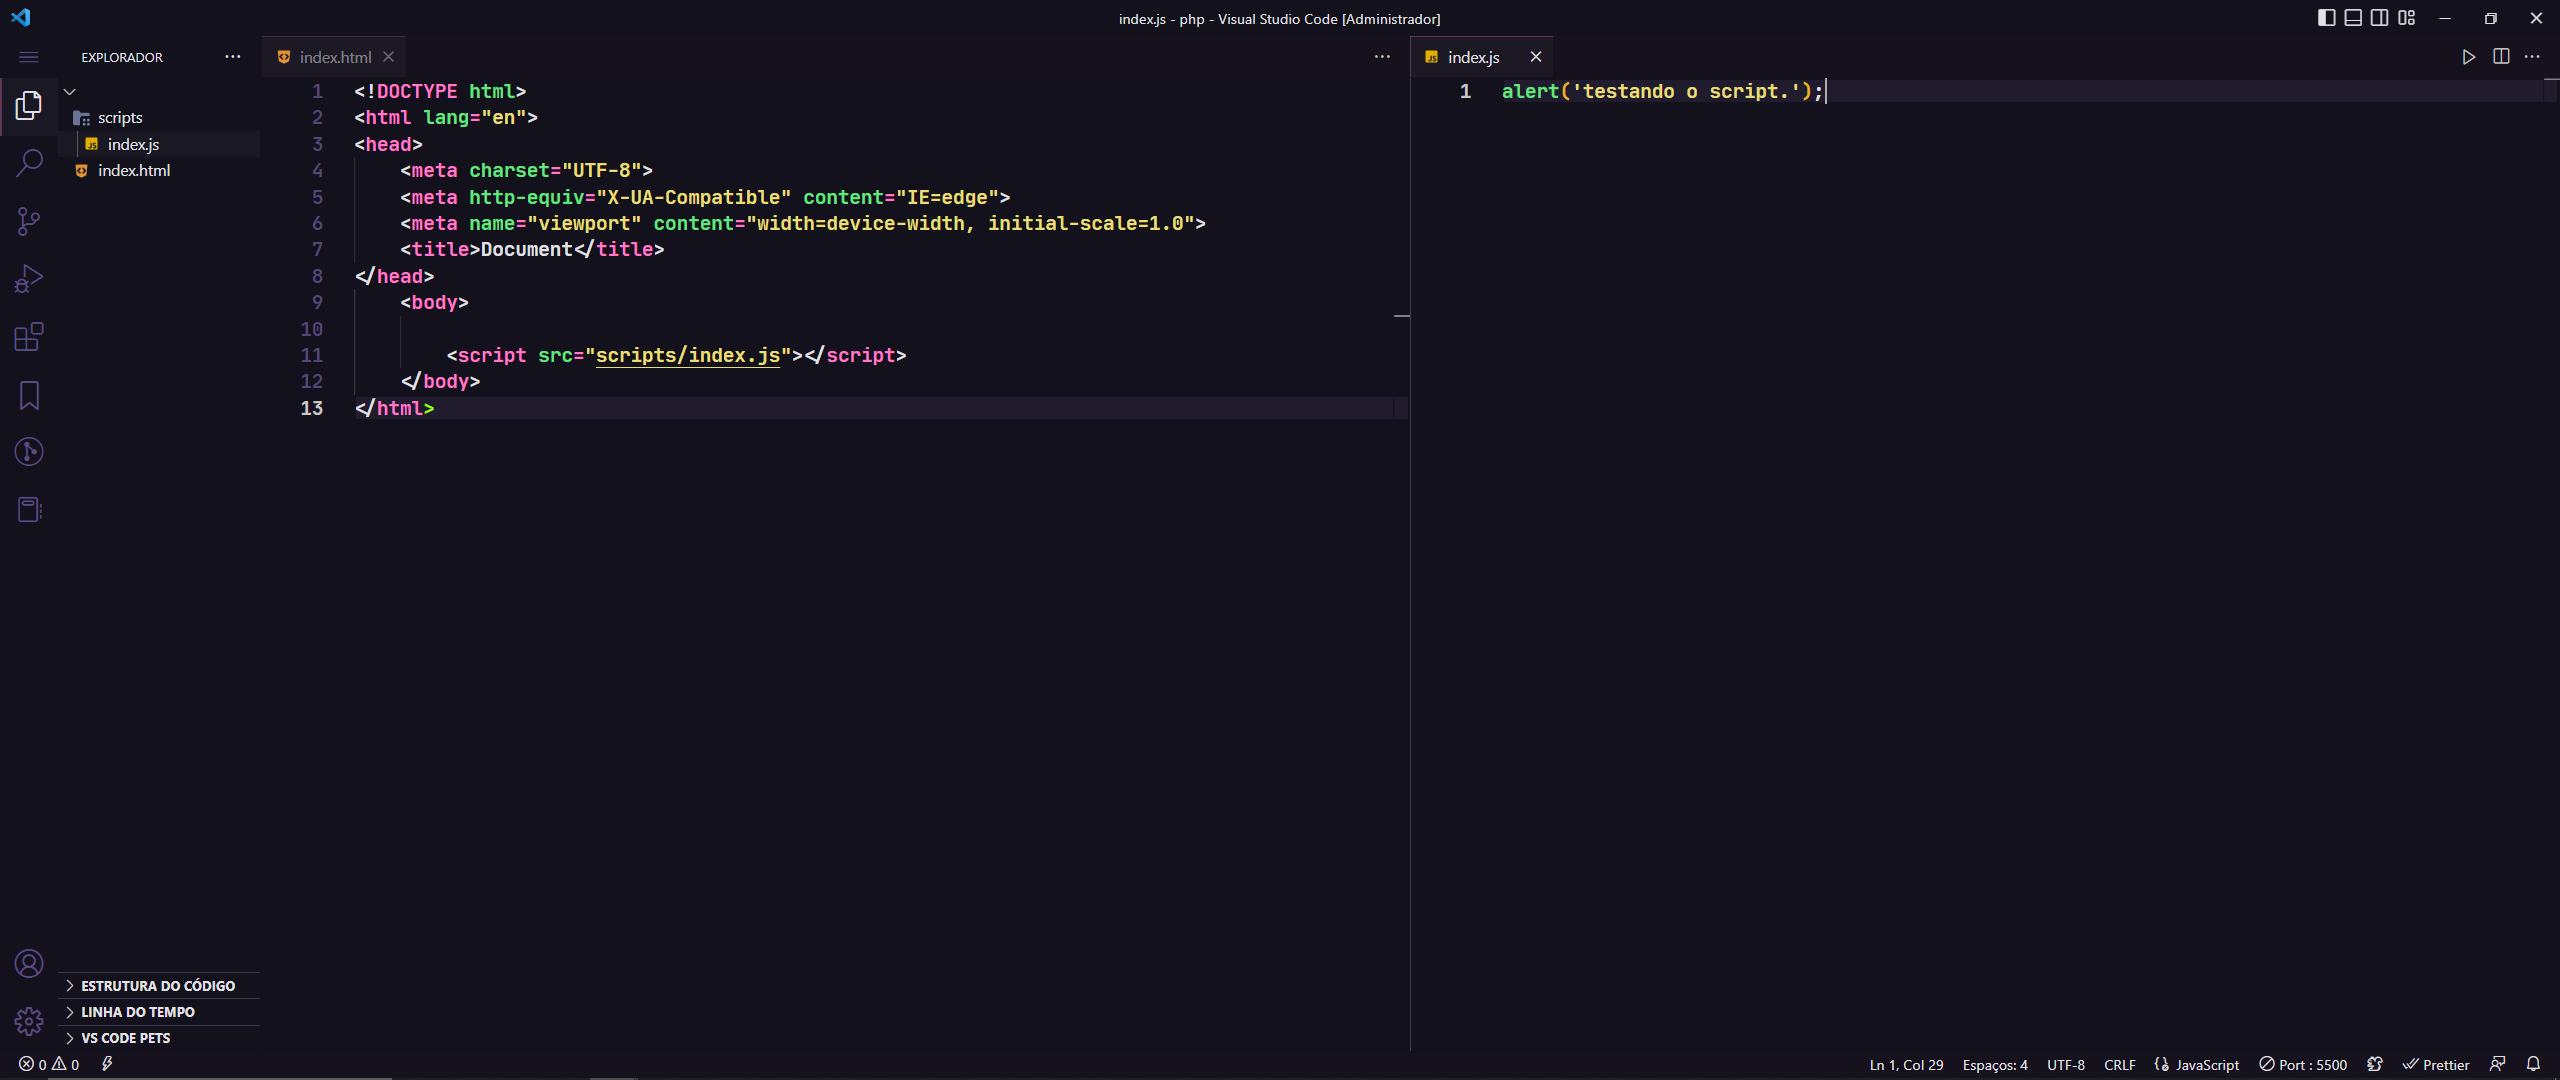Click the alert code line in index.js
The image size is (2560, 1080).
tap(1662, 92)
